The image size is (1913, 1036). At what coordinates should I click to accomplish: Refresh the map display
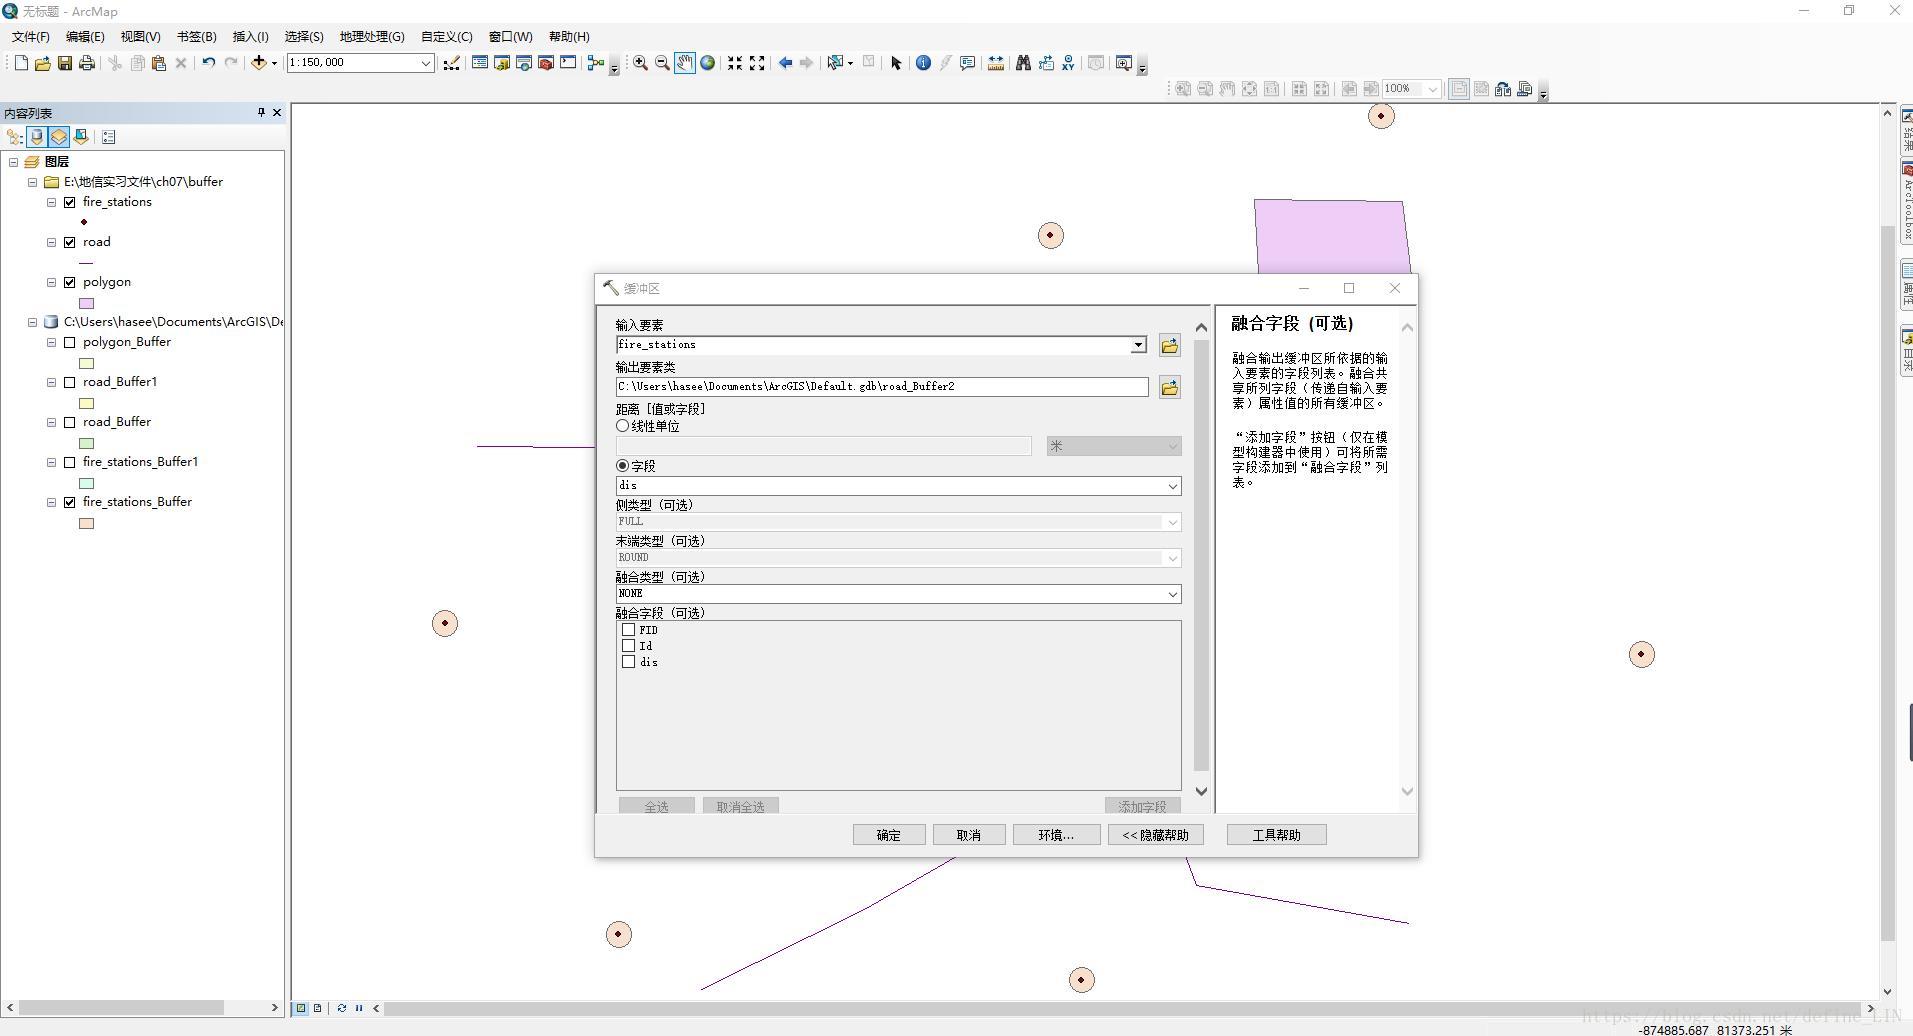(342, 1008)
